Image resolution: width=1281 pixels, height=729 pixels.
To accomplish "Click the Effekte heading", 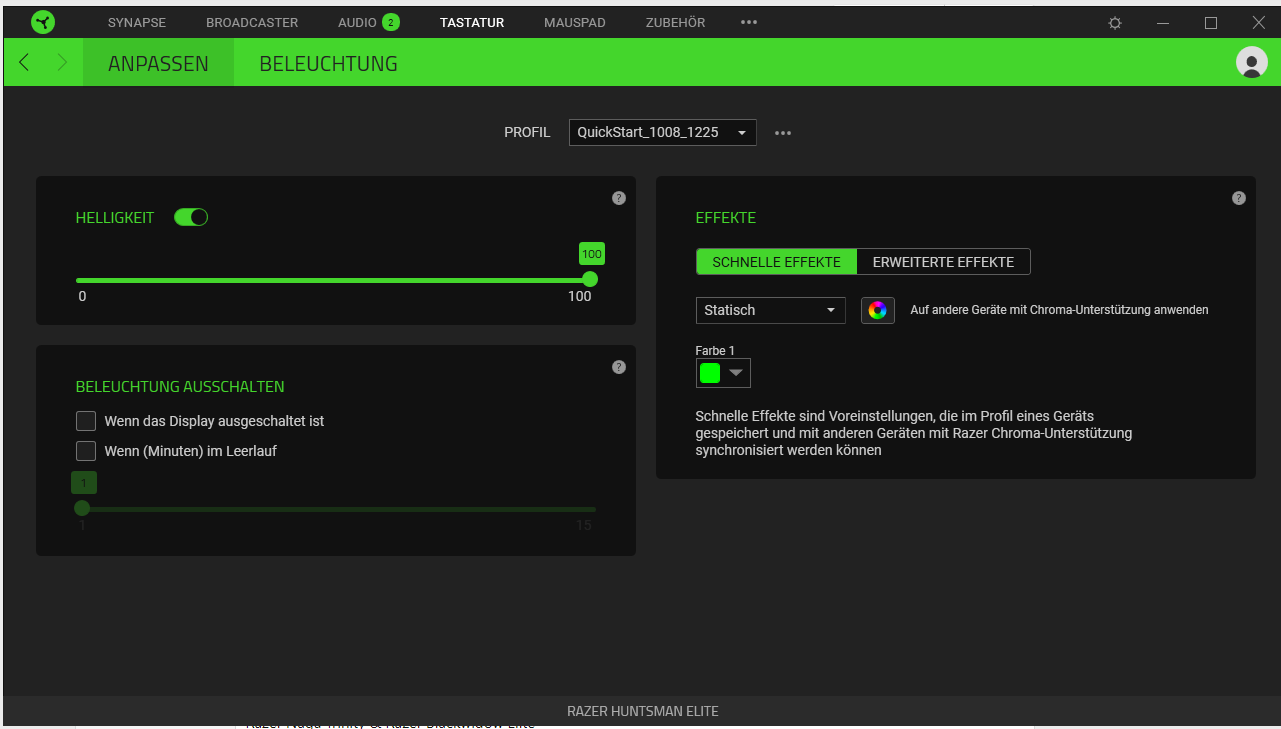I will point(726,217).
